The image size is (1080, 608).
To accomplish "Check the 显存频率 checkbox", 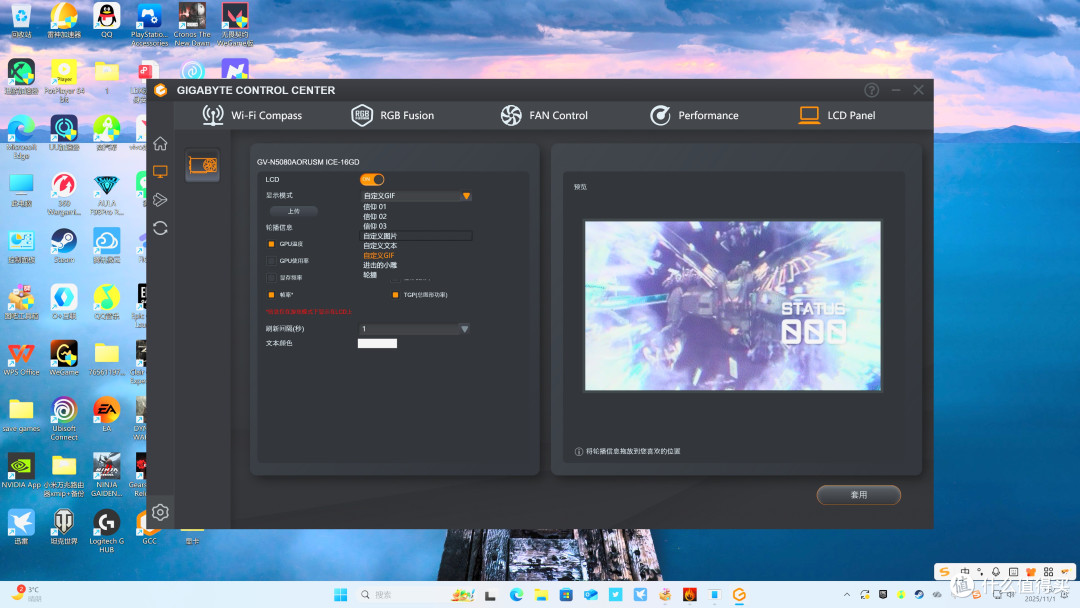I will pyautogui.click(x=271, y=277).
